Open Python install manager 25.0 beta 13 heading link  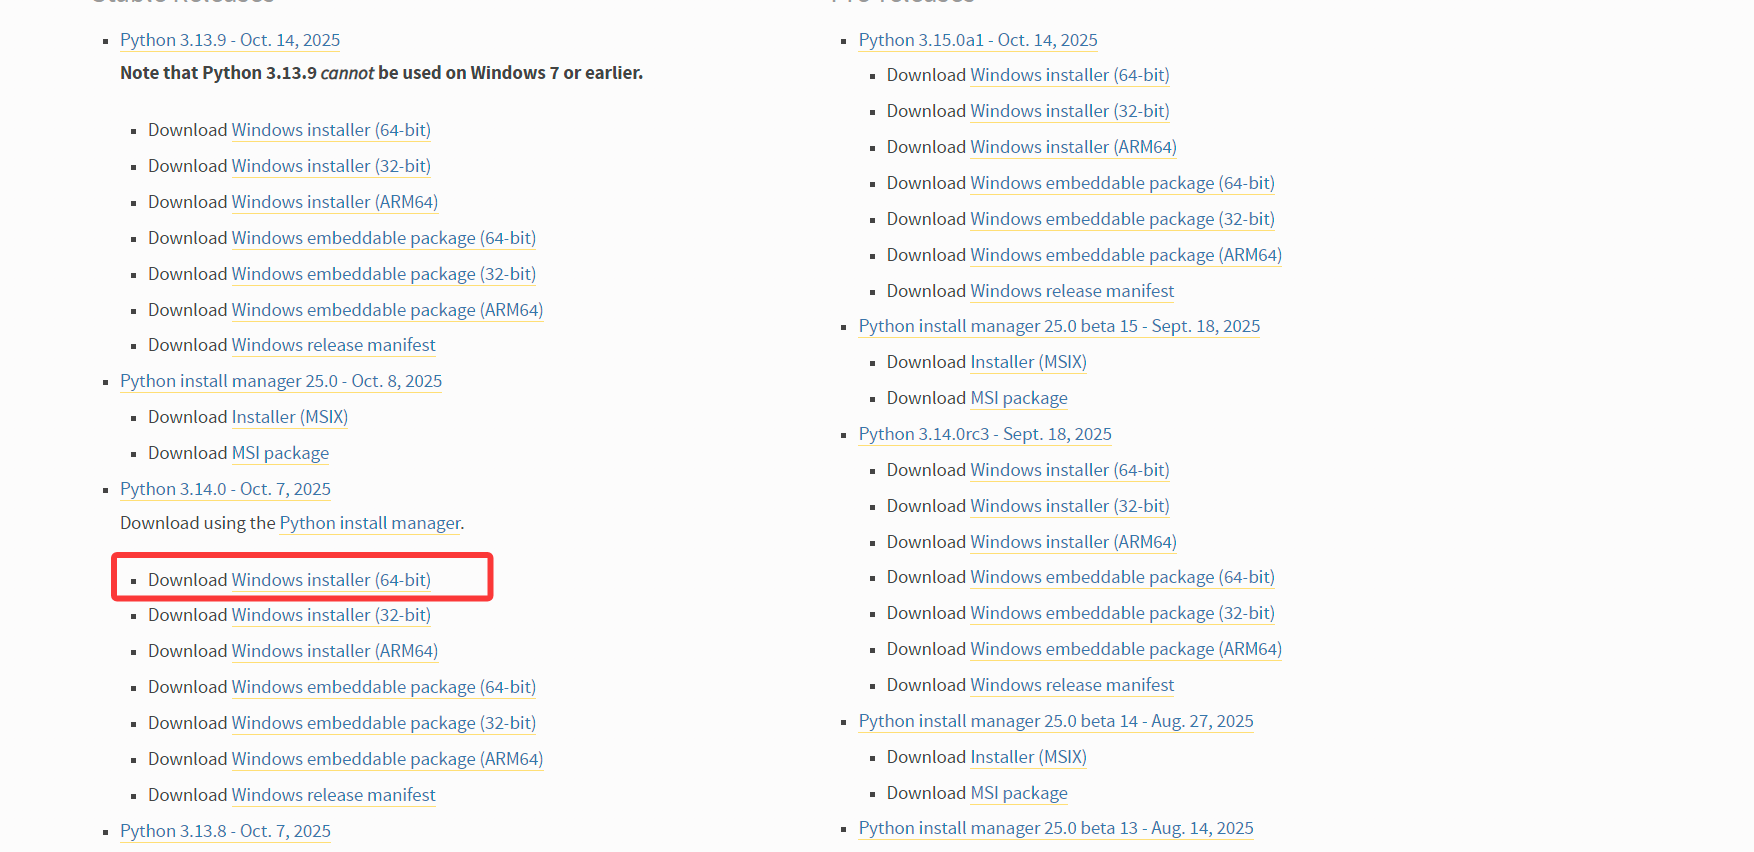tap(1056, 828)
